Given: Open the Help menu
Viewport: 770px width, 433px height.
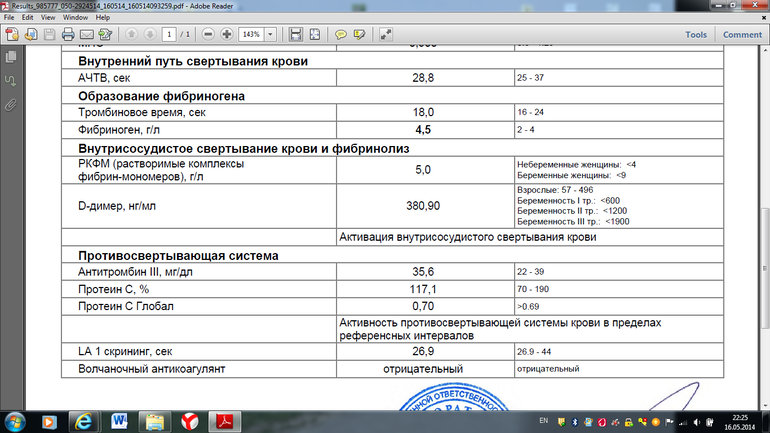Looking at the screenshot, I should pyautogui.click(x=103, y=18).
